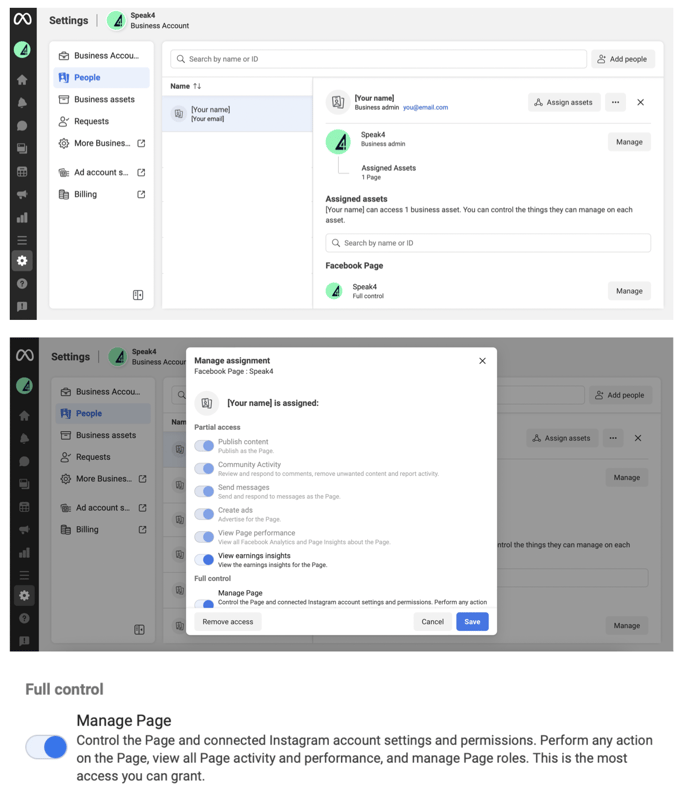Sort the people list by Name in upper screenshot
This screenshot has height=789, width=688.
click(186, 87)
